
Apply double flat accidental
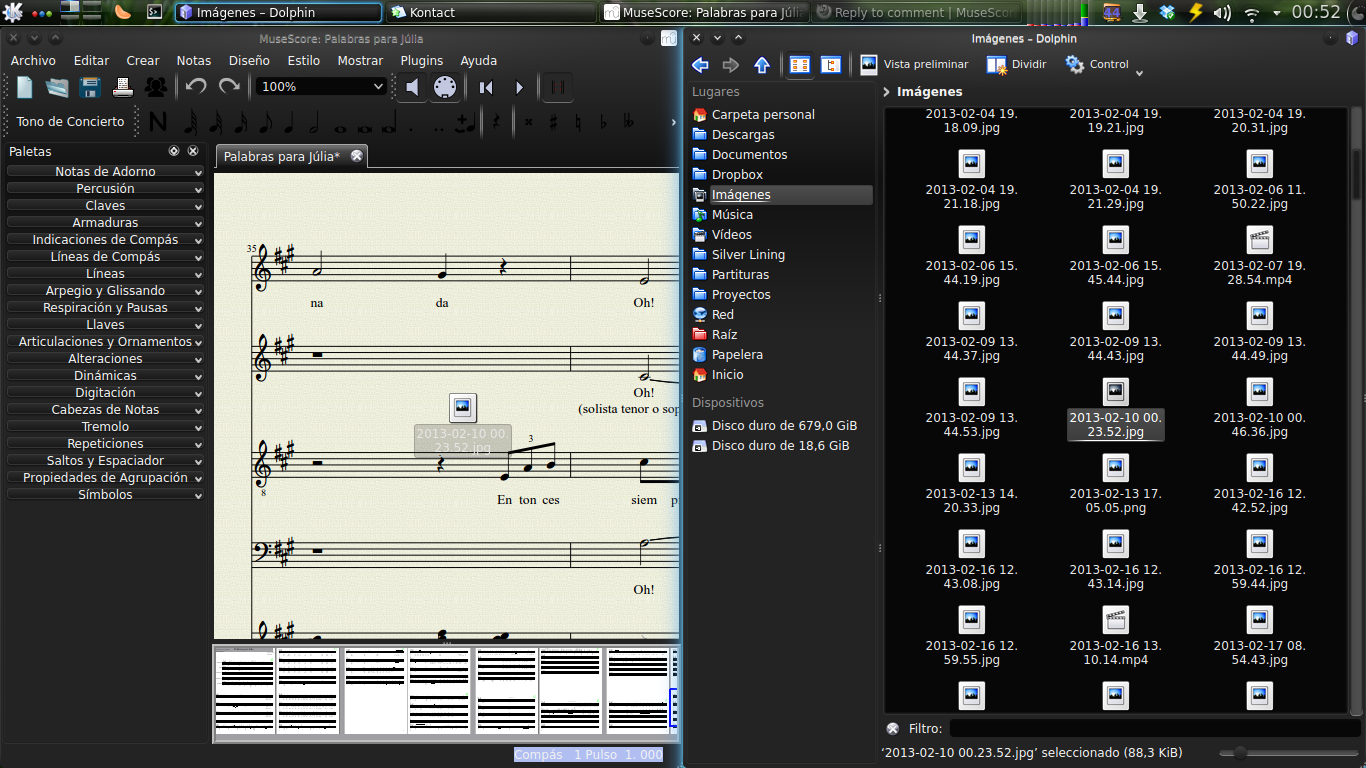point(628,122)
